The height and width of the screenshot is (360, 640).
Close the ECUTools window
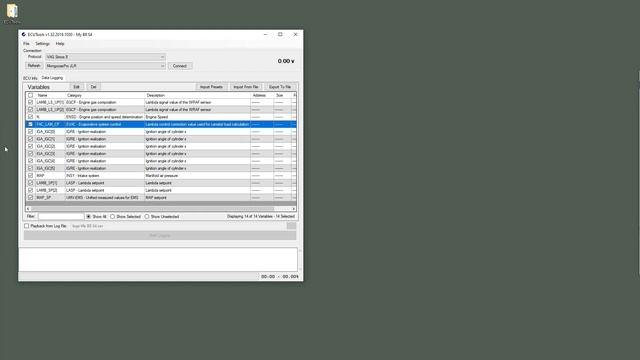[296, 35]
